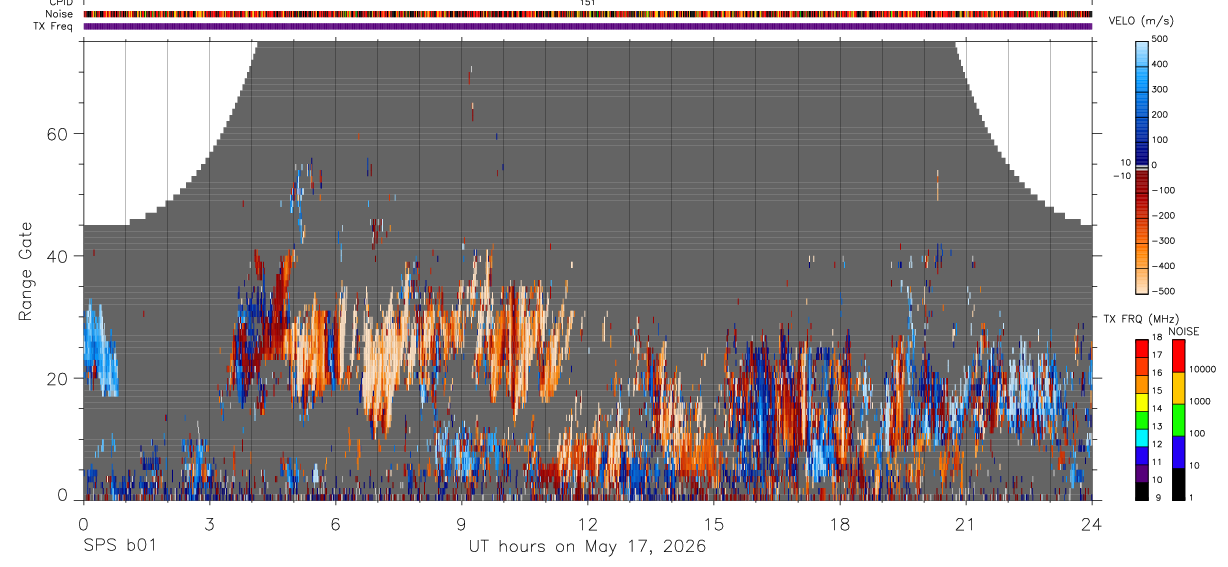
Task: Select the green 13–14 MHz TX FRQ segment
Action: pyautogui.click(x=1141, y=419)
